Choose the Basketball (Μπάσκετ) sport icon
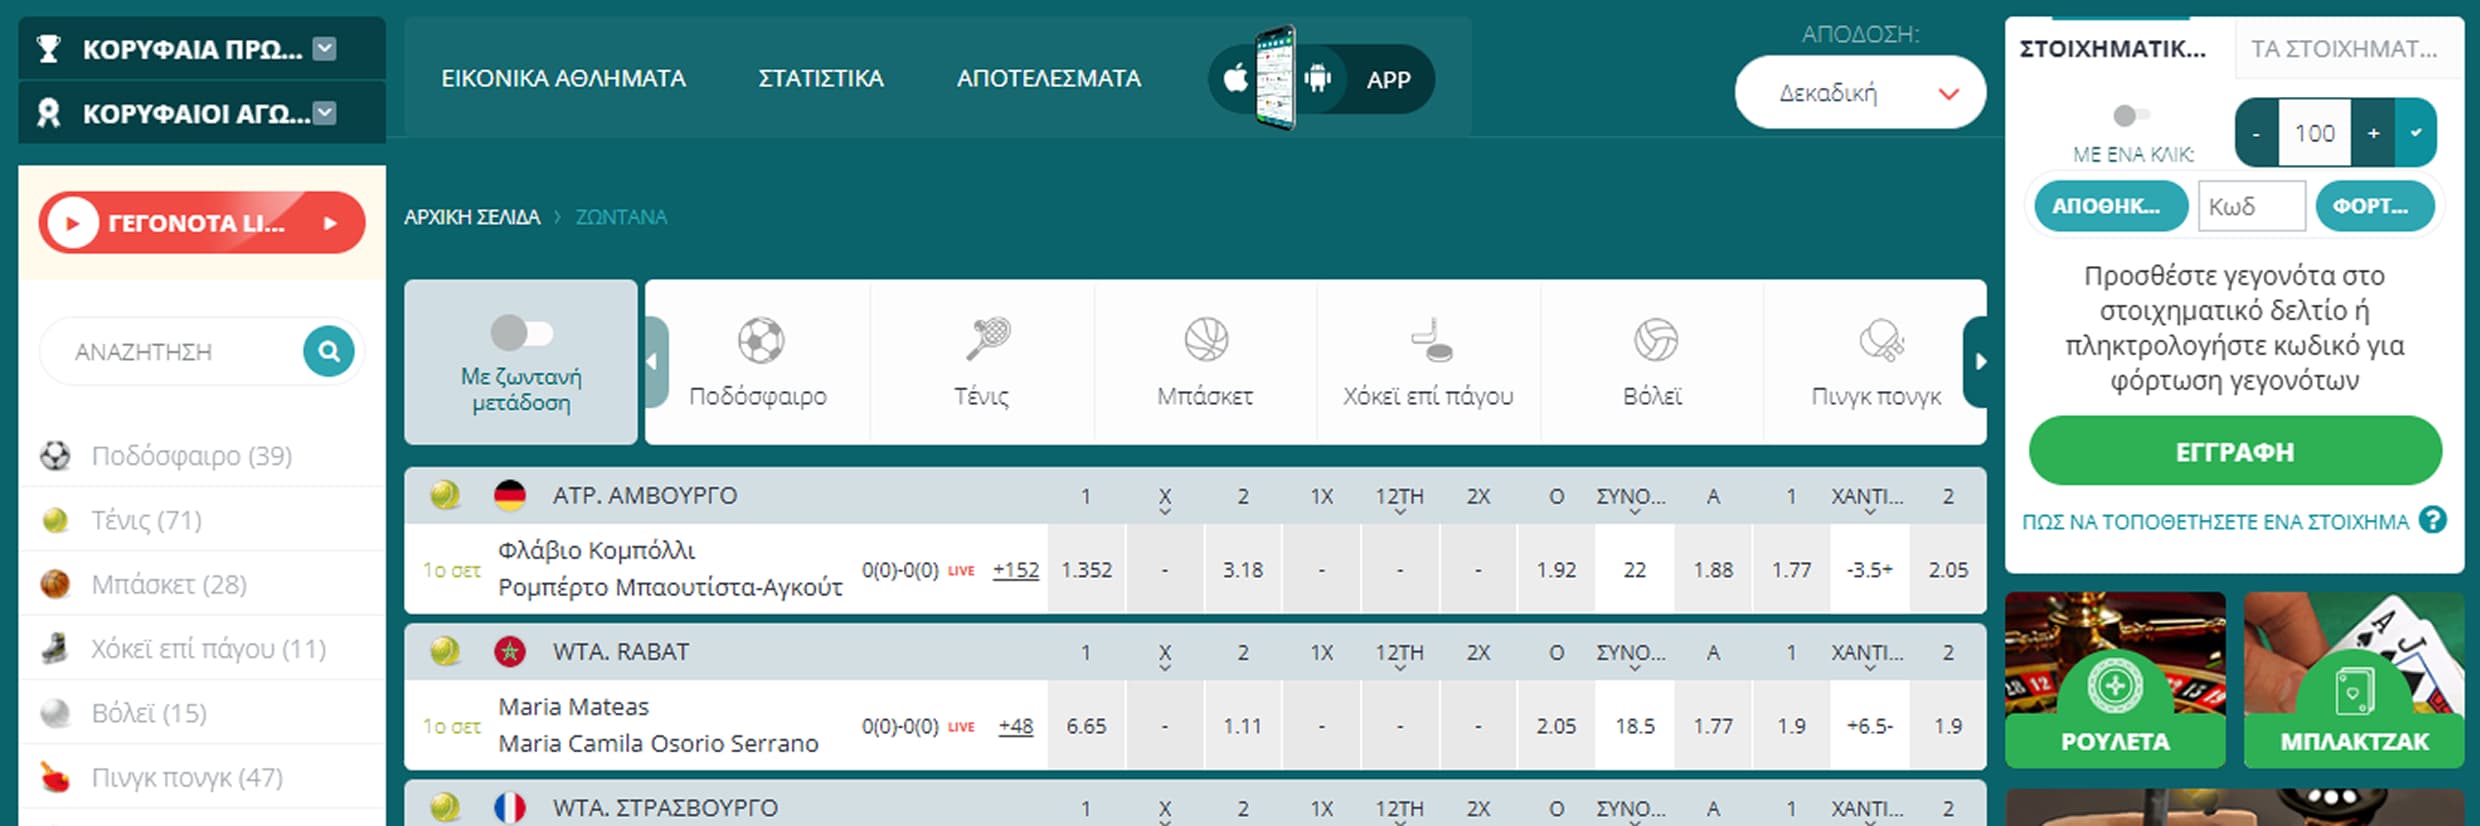This screenshot has height=826, width=2480. tap(1205, 339)
